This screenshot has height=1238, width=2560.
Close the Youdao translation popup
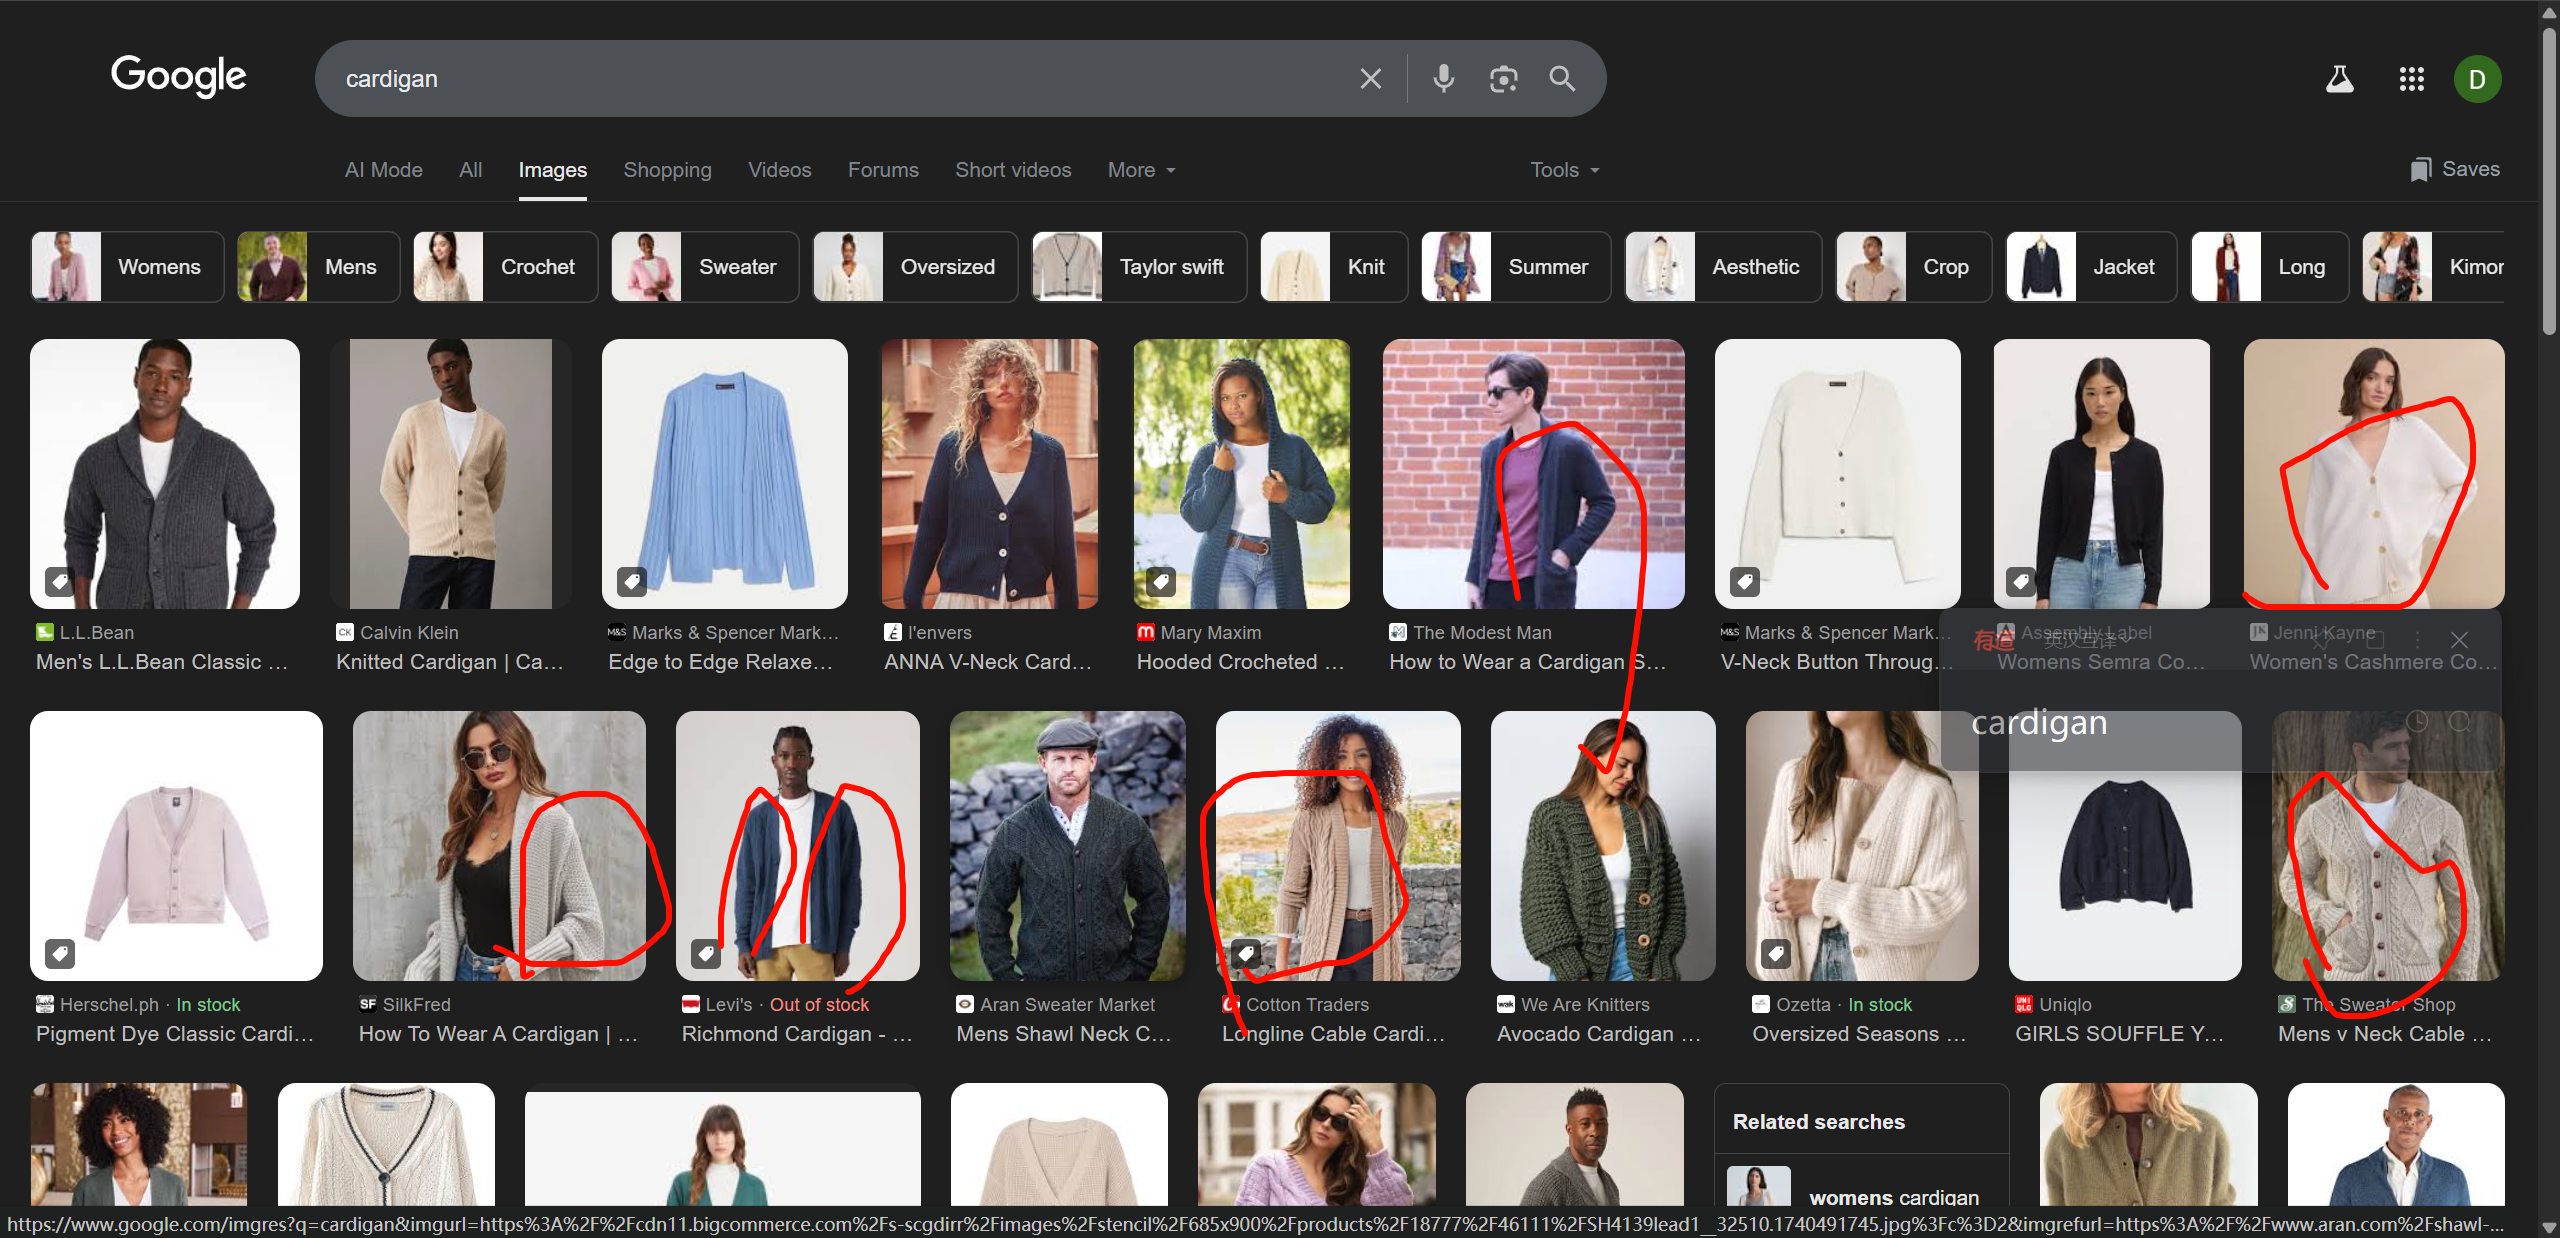tap(2460, 640)
